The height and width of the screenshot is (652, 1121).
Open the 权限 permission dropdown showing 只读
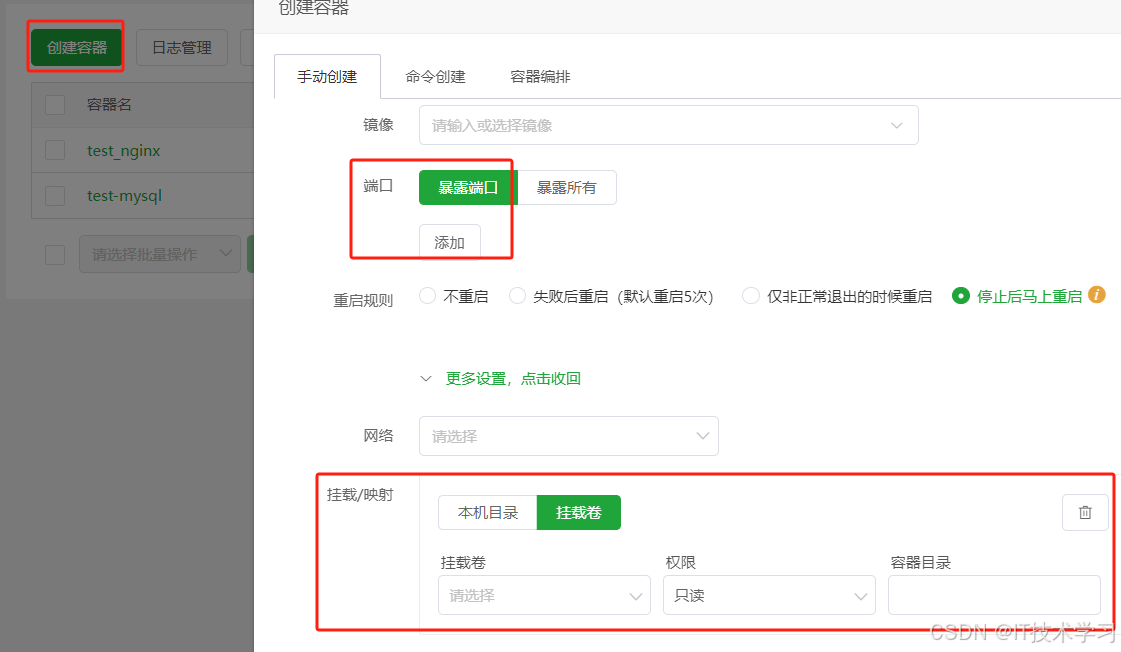[769, 595]
